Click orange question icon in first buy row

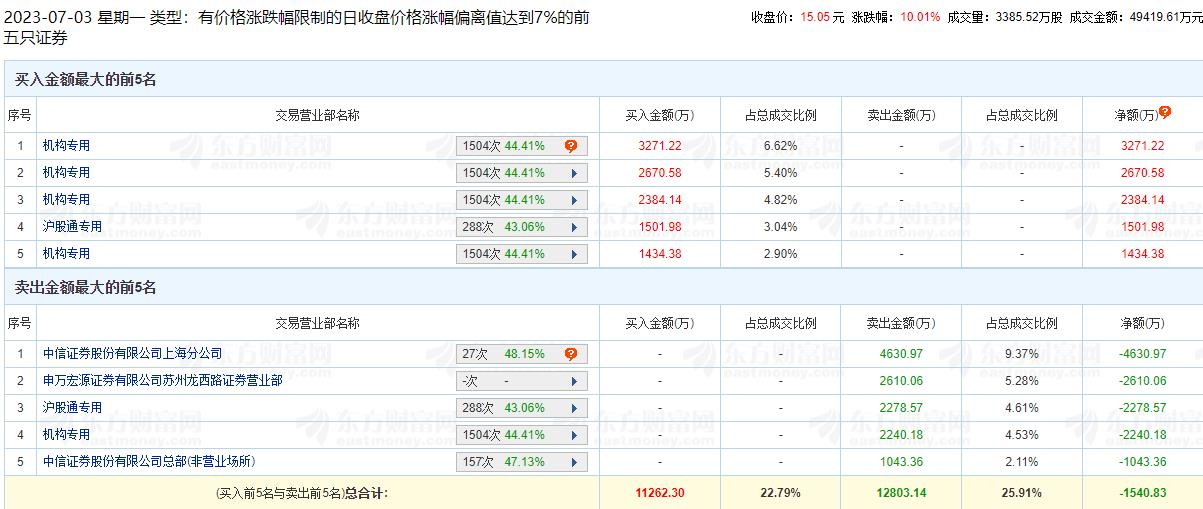(571, 146)
